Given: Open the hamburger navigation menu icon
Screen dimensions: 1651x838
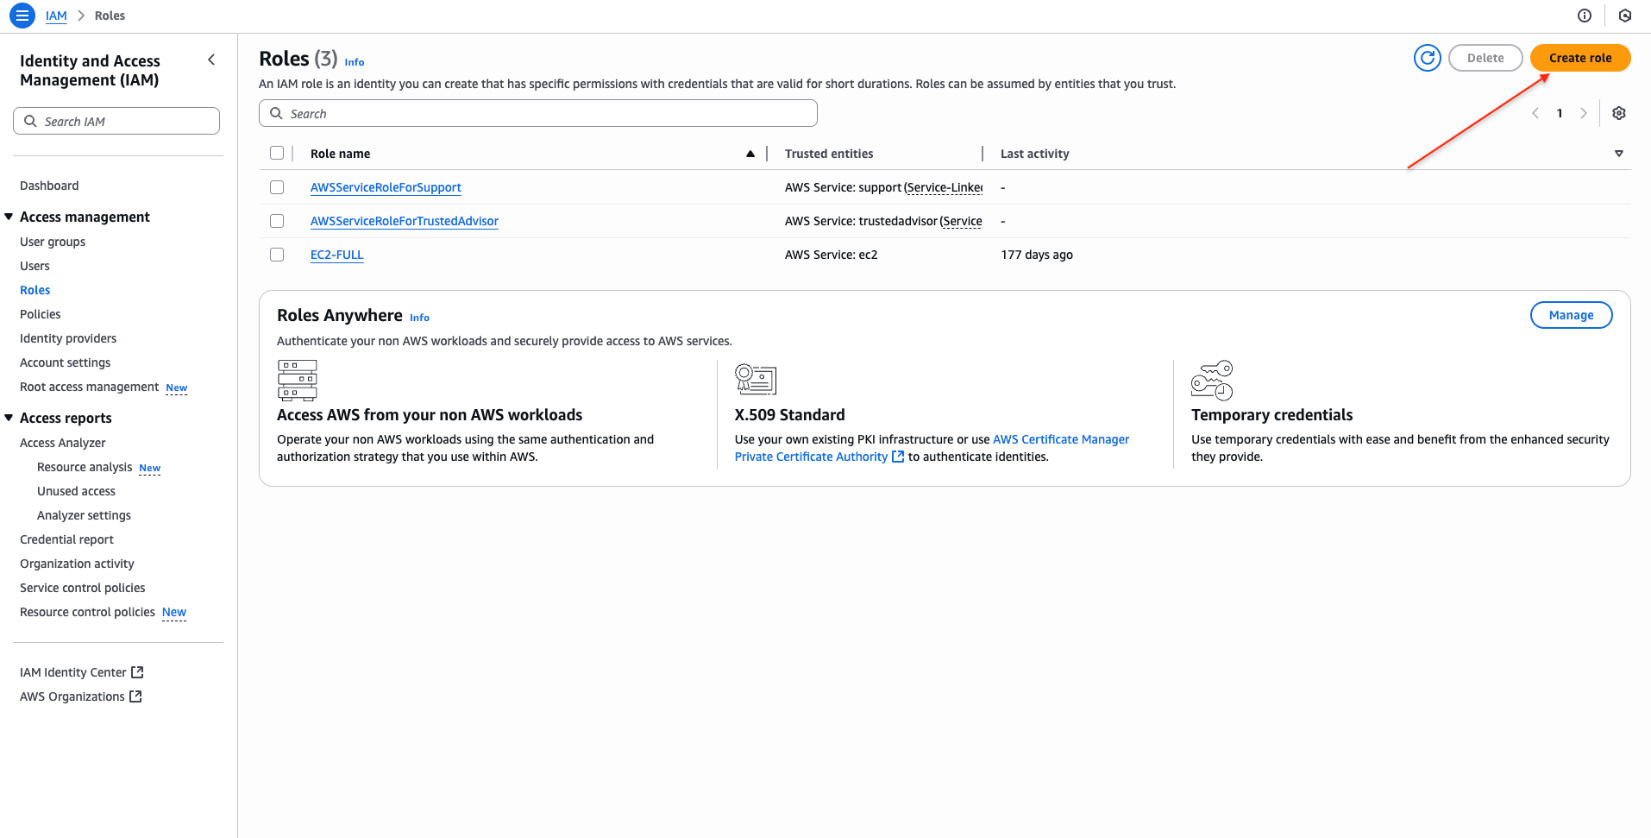Looking at the screenshot, I should (x=22, y=16).
